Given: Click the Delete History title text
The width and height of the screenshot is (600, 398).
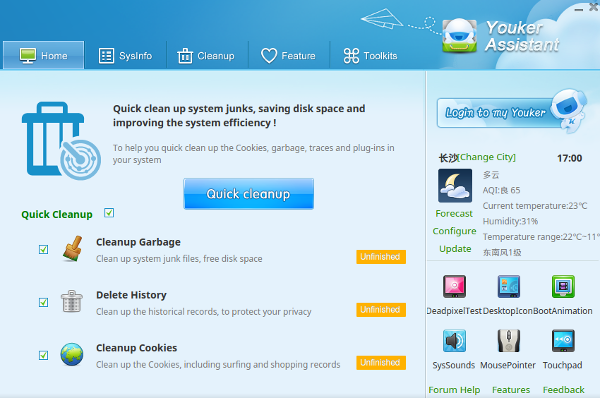Looking at the screenshot, I should [131, 295].
